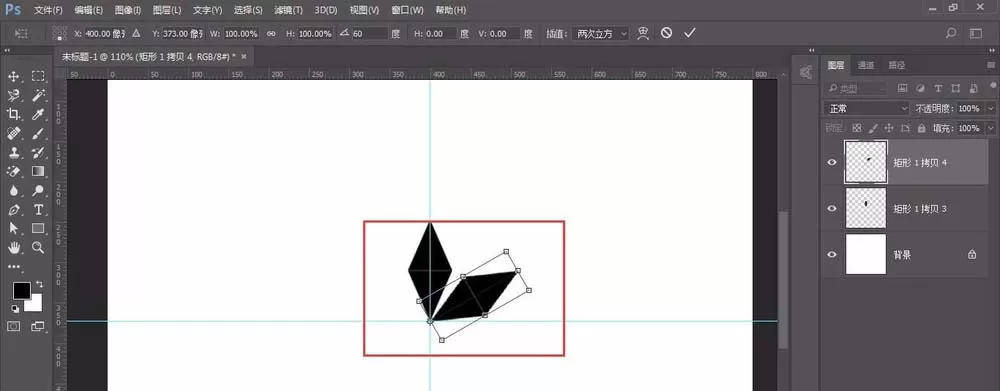Select the Rectangle shape tool

click(x=38, y=228)
